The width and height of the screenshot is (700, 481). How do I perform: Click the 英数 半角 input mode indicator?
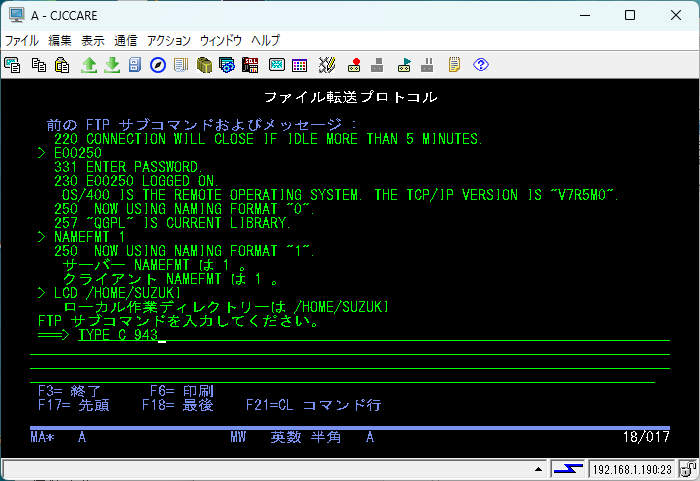pos(305,437)
